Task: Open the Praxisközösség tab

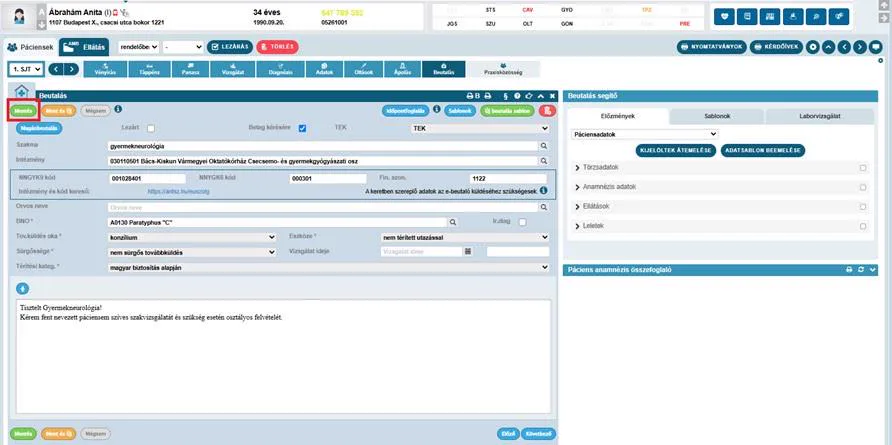Action: pos(503,69)
